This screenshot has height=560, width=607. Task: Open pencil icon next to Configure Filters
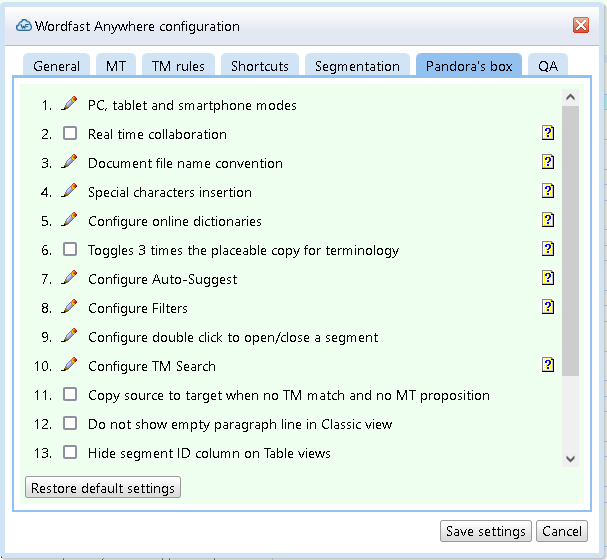tap(69, 307)
